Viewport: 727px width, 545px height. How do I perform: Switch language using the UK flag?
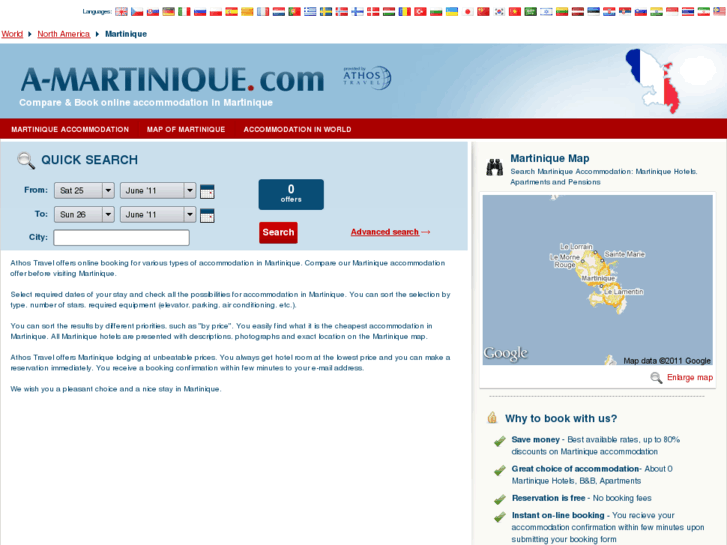pyautogui.click(x=121, y=12)
